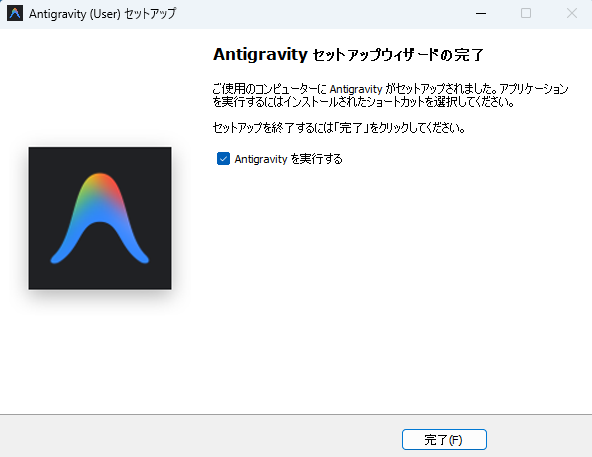Click the paragraph starting with ご使用のコンピューターに

point(390,95)
